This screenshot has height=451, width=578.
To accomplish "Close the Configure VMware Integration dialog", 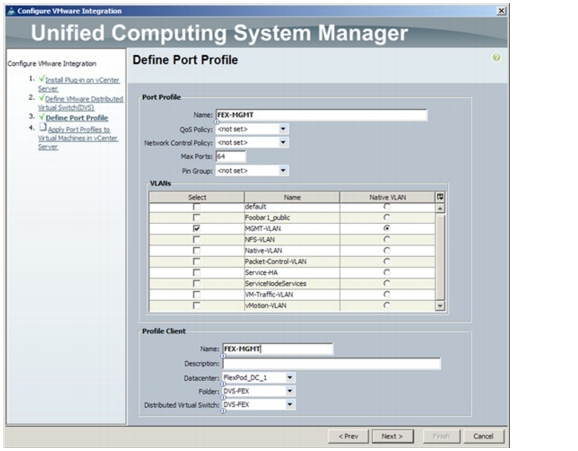I will (x=501, y=11).
